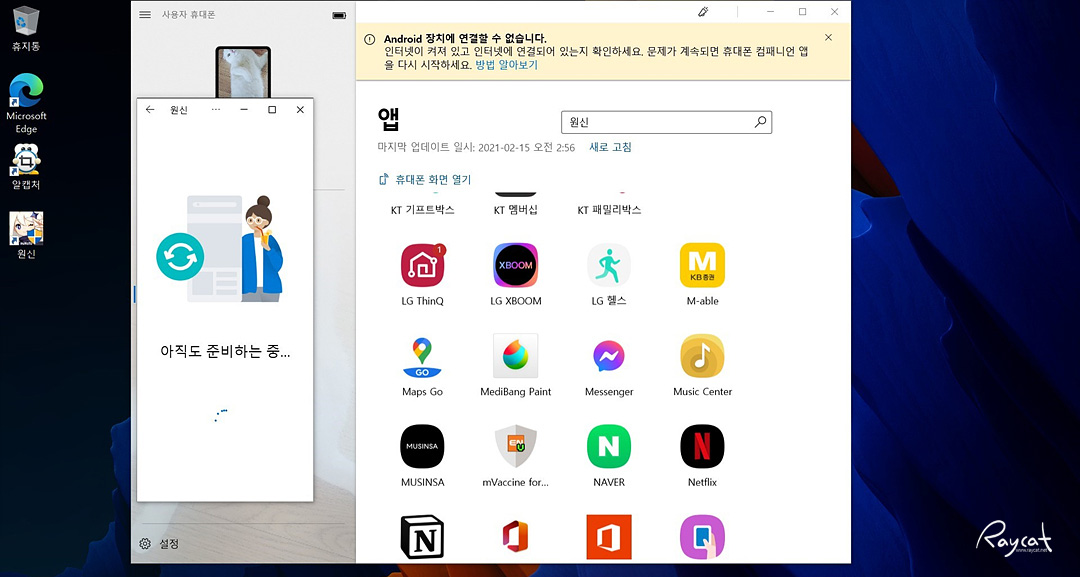Open the Music Center app

pyautogui.click(x=702, y=356)
